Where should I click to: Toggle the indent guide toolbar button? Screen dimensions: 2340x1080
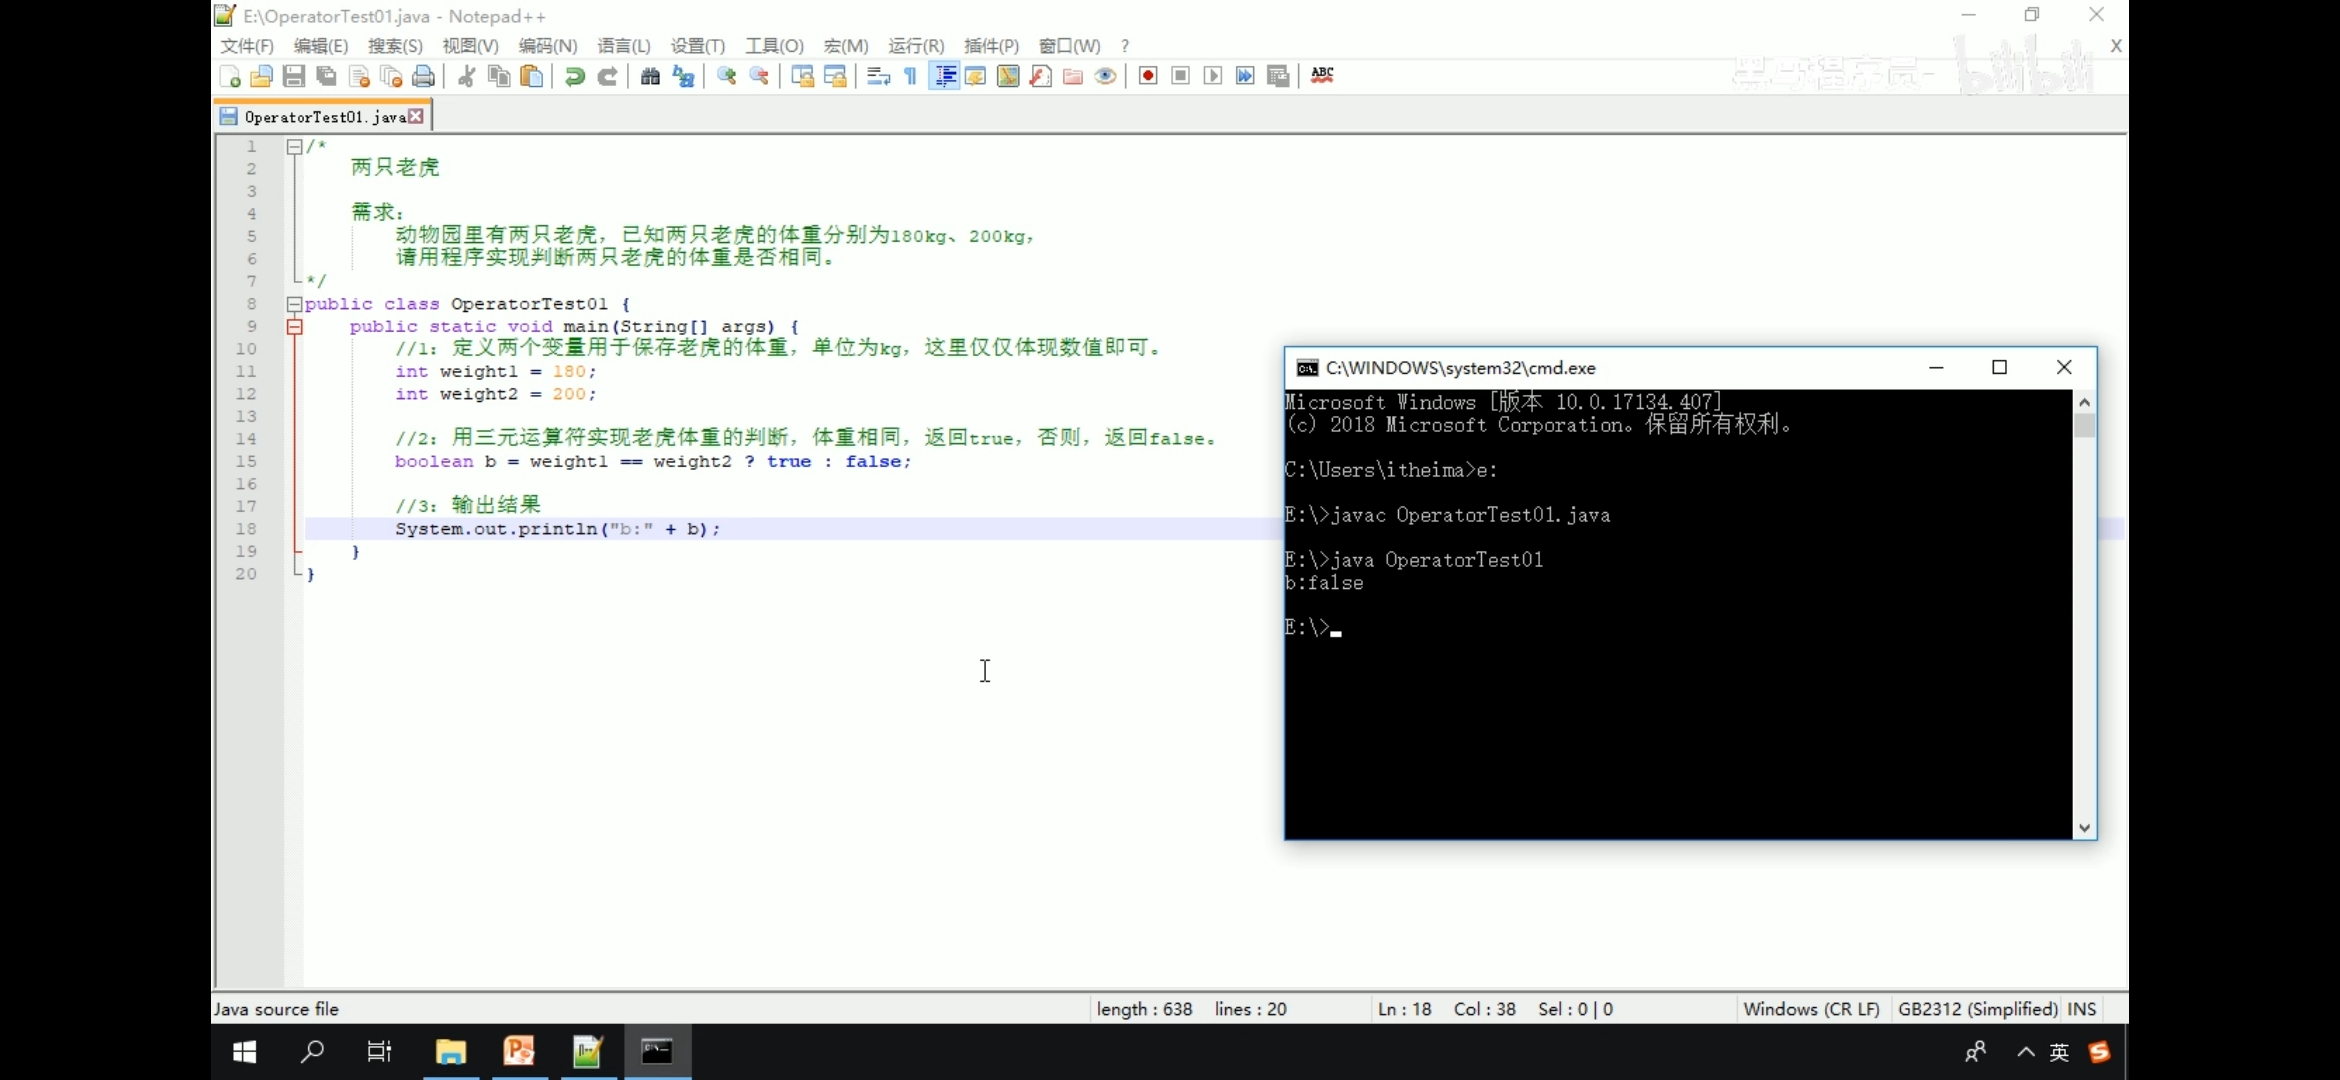tap(944, 76)
